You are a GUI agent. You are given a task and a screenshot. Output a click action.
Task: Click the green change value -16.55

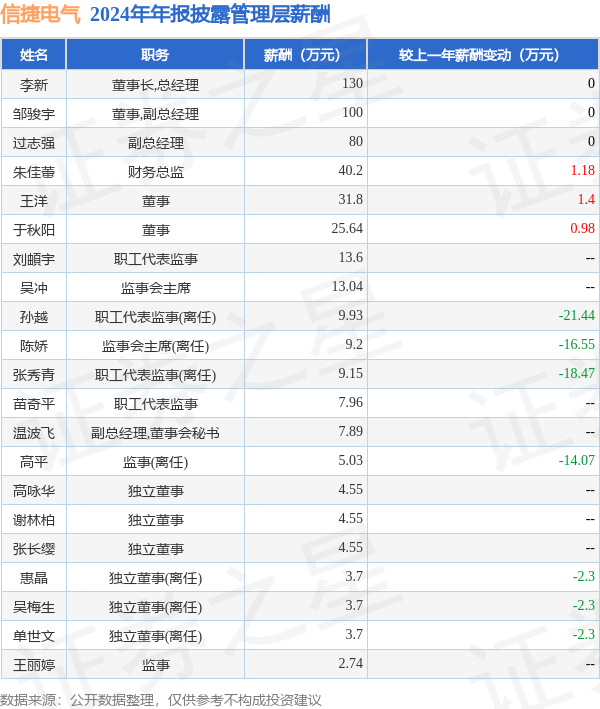[x=576, y=344]
